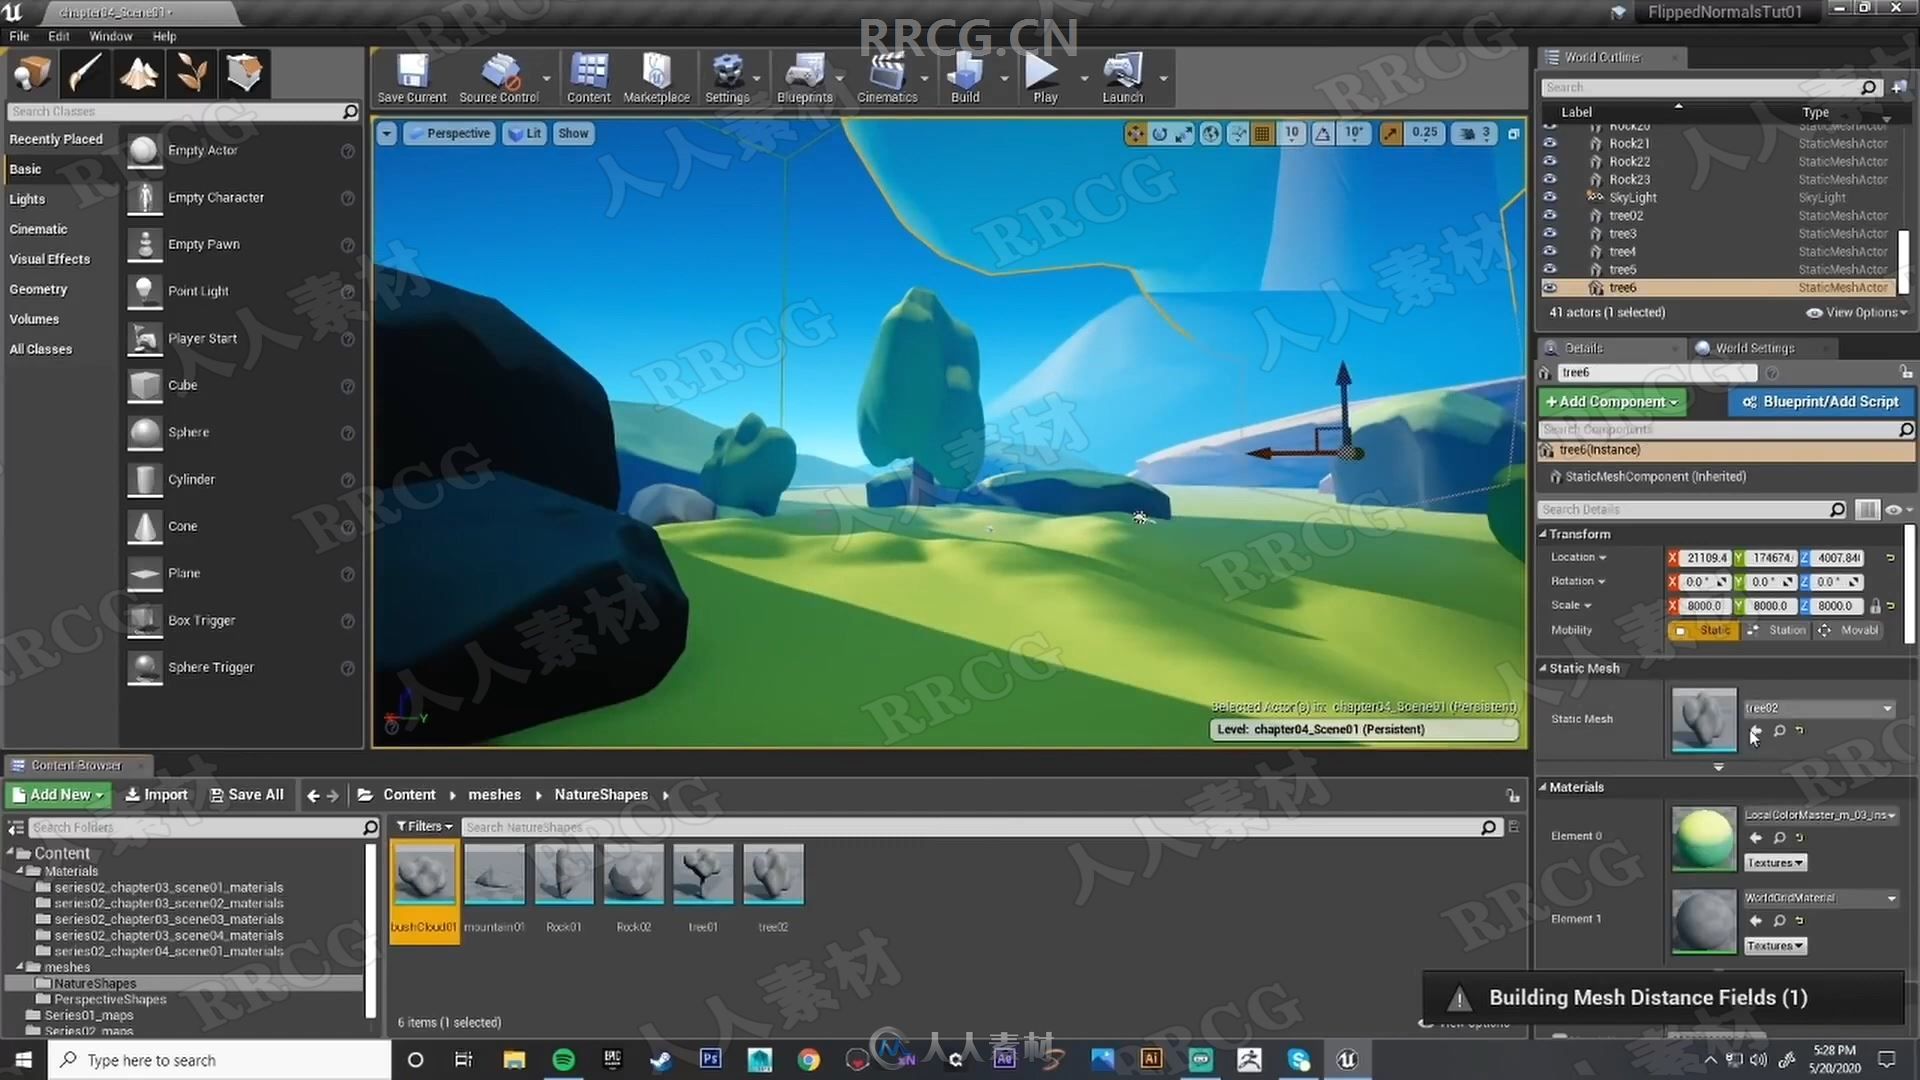Viewport: 1920px width, 1080px height.
Task: Click the Settings toolbar icon
Action: pyautogui.click(x=727, y=75)
